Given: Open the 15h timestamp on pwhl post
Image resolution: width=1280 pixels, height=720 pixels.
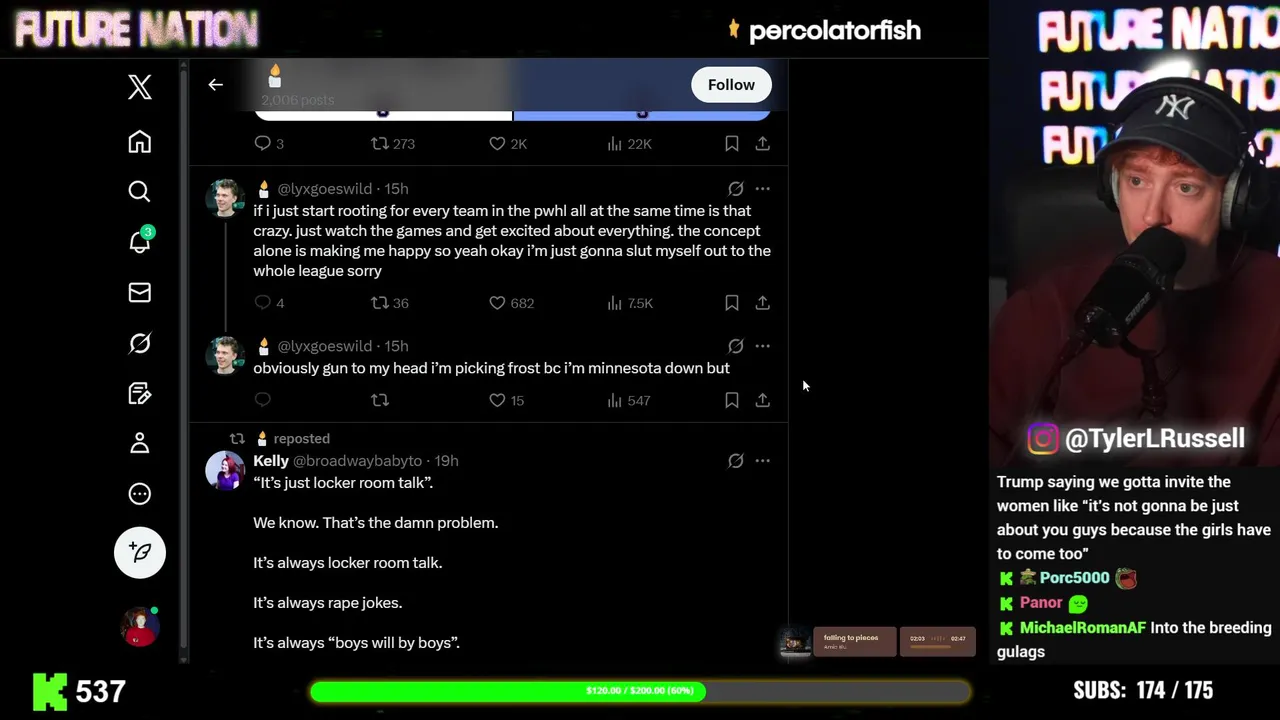Looking at the screenshot, I should 396,188.
